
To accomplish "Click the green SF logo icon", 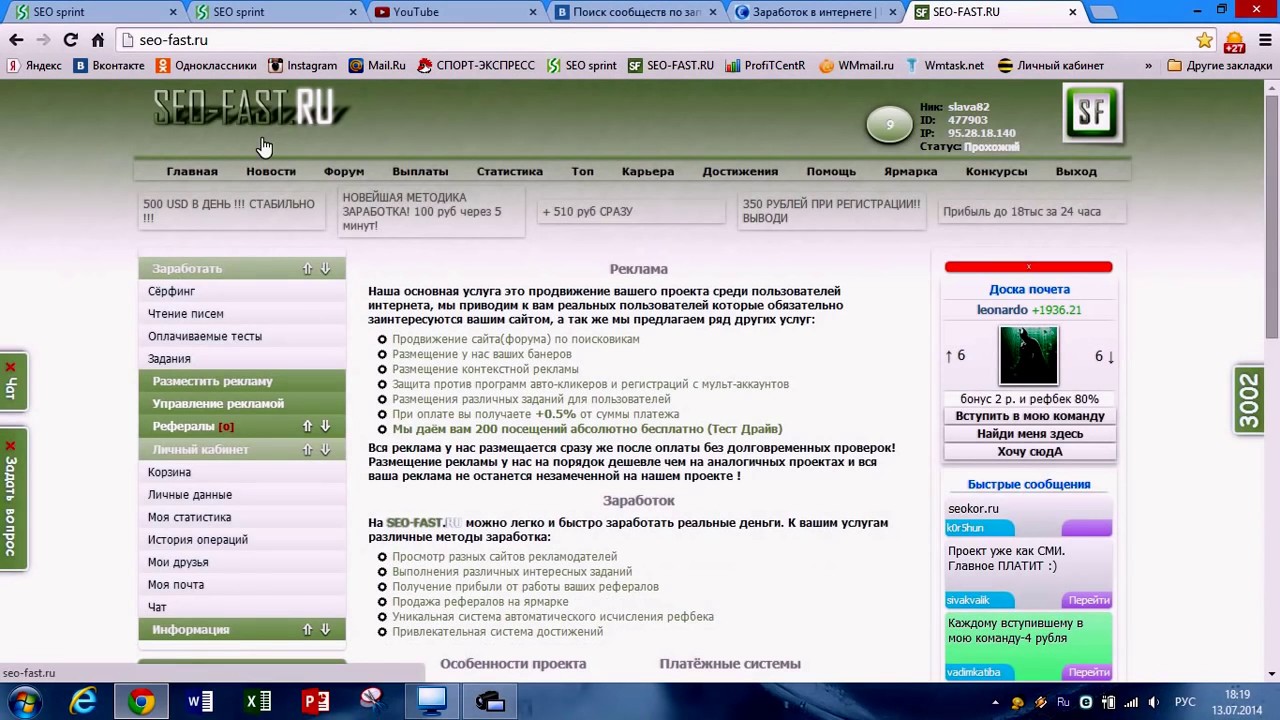I will pyautogui.click(x=1092, y=113).
